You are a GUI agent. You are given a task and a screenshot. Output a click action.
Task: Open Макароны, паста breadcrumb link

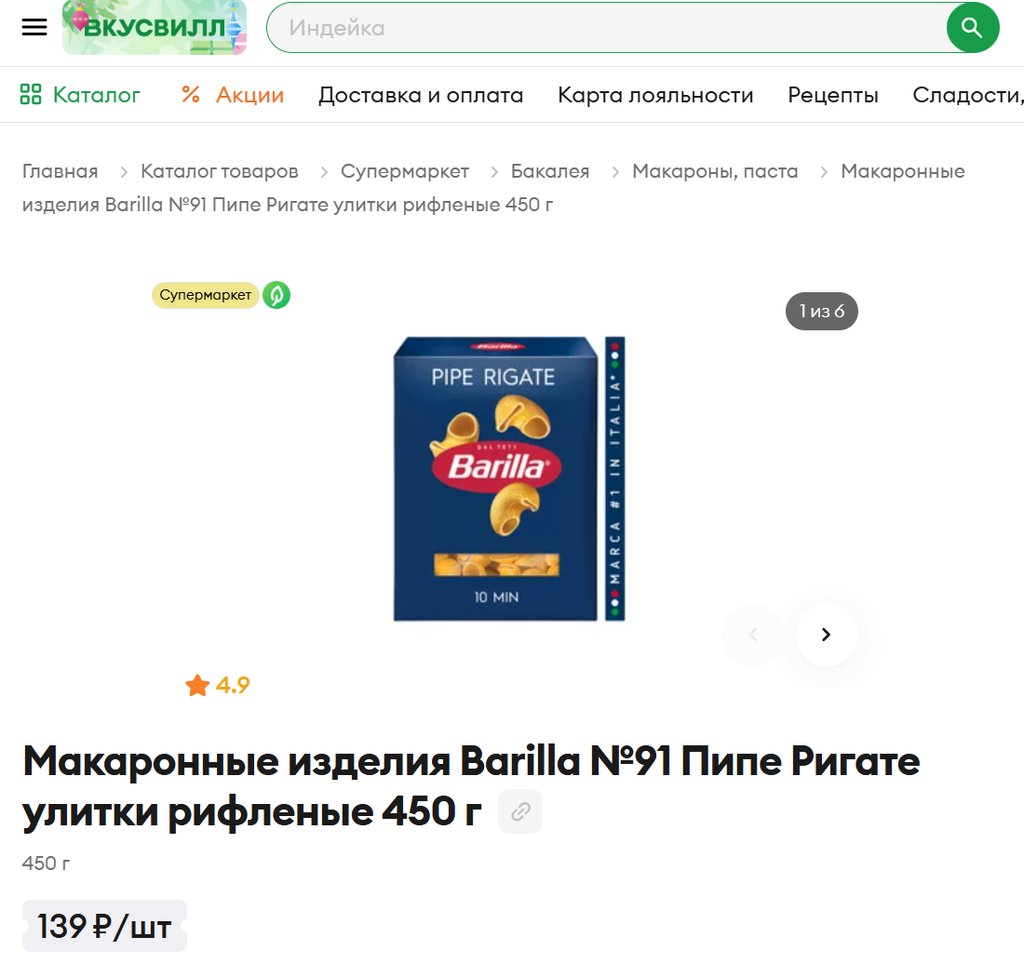point(715,171)
